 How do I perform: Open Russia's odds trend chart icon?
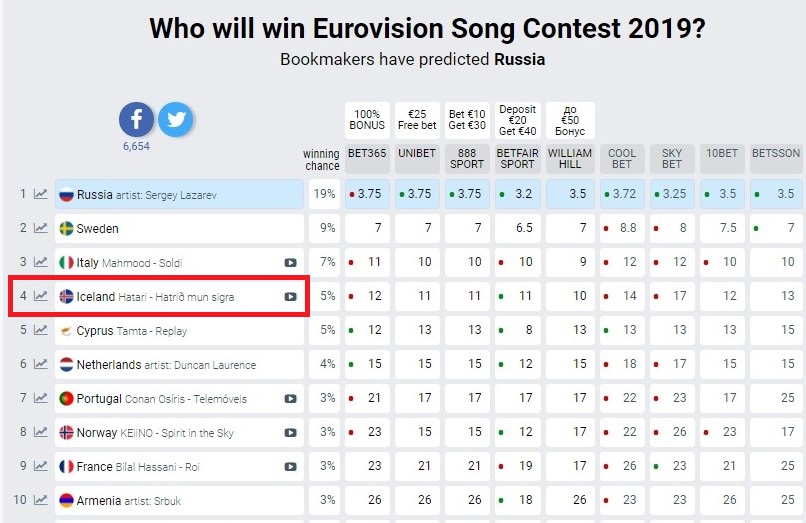click(x=41, y=194)
